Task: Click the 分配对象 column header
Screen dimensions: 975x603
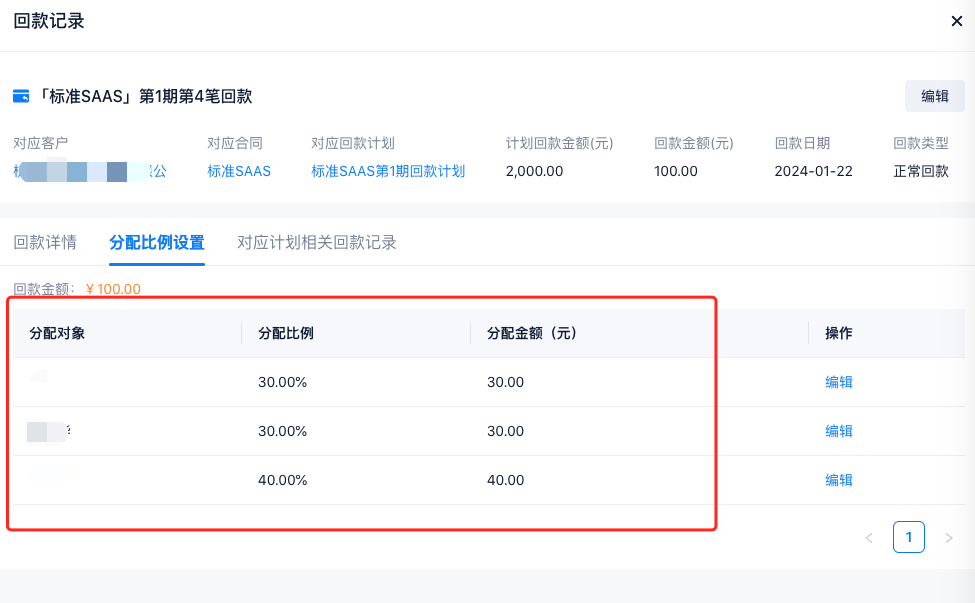Action: click(58, 333)
